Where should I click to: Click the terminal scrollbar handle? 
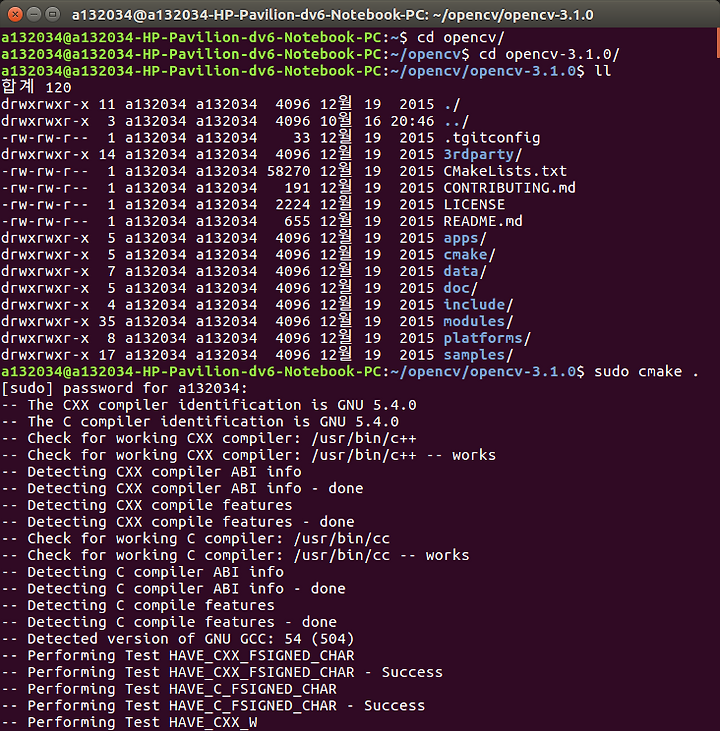click(717, 43)
